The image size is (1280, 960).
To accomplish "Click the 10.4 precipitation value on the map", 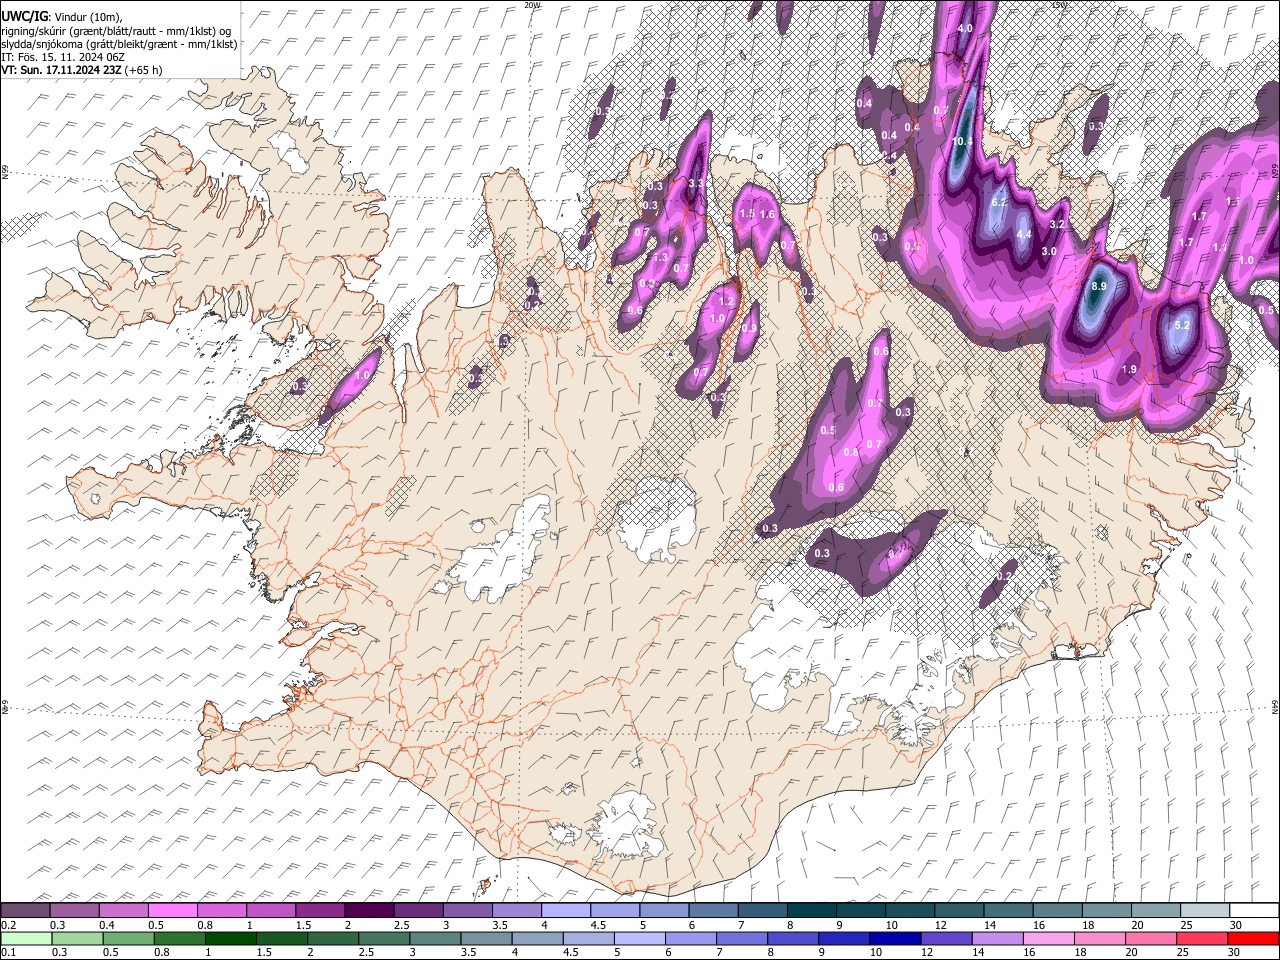I will pos(961,142).
